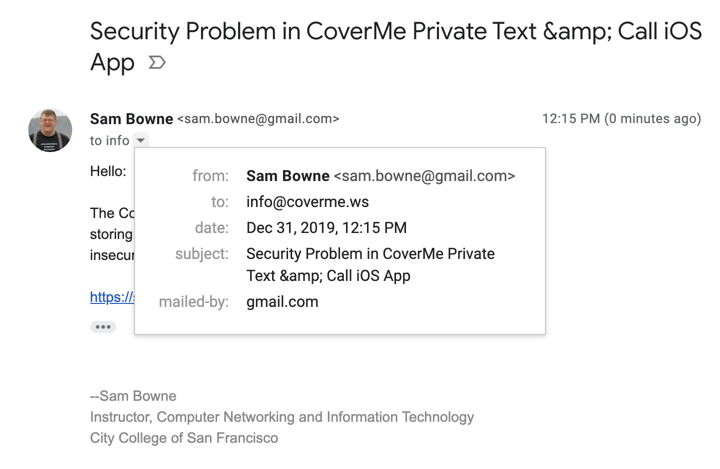Viewport: 720px width, 469px height.
Task: Click 'City College of San Francisco' text
Action: [x=184, y=438]
